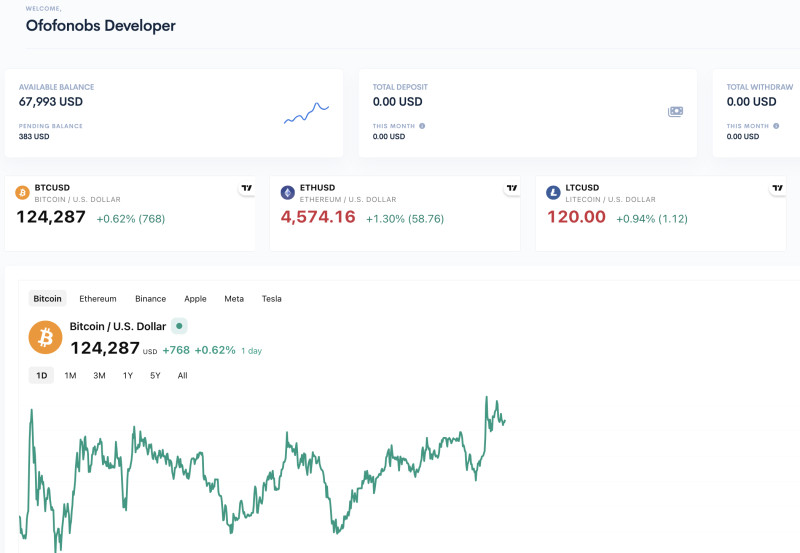The image size is (800, 553).
Task: Click the cash icon in Total Deposit card
Action: pyautogui.click(x=676, y=112)
